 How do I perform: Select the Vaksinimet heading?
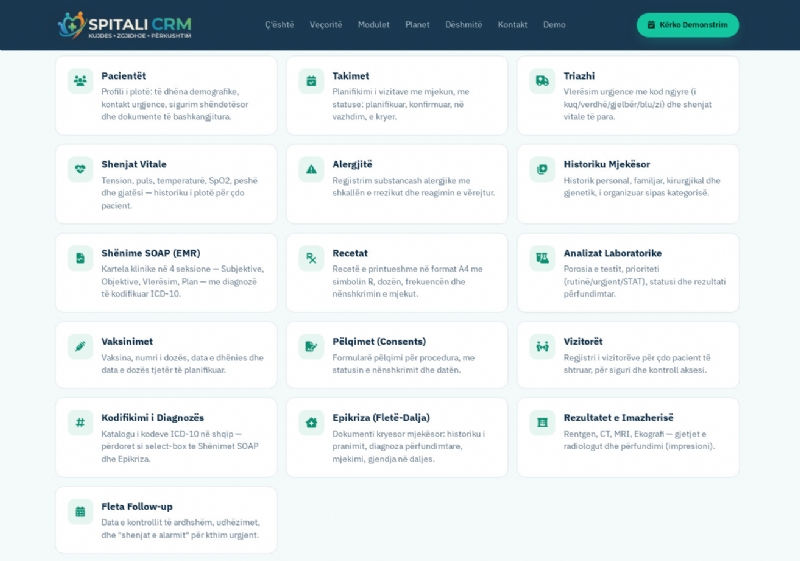click(127, 342)
